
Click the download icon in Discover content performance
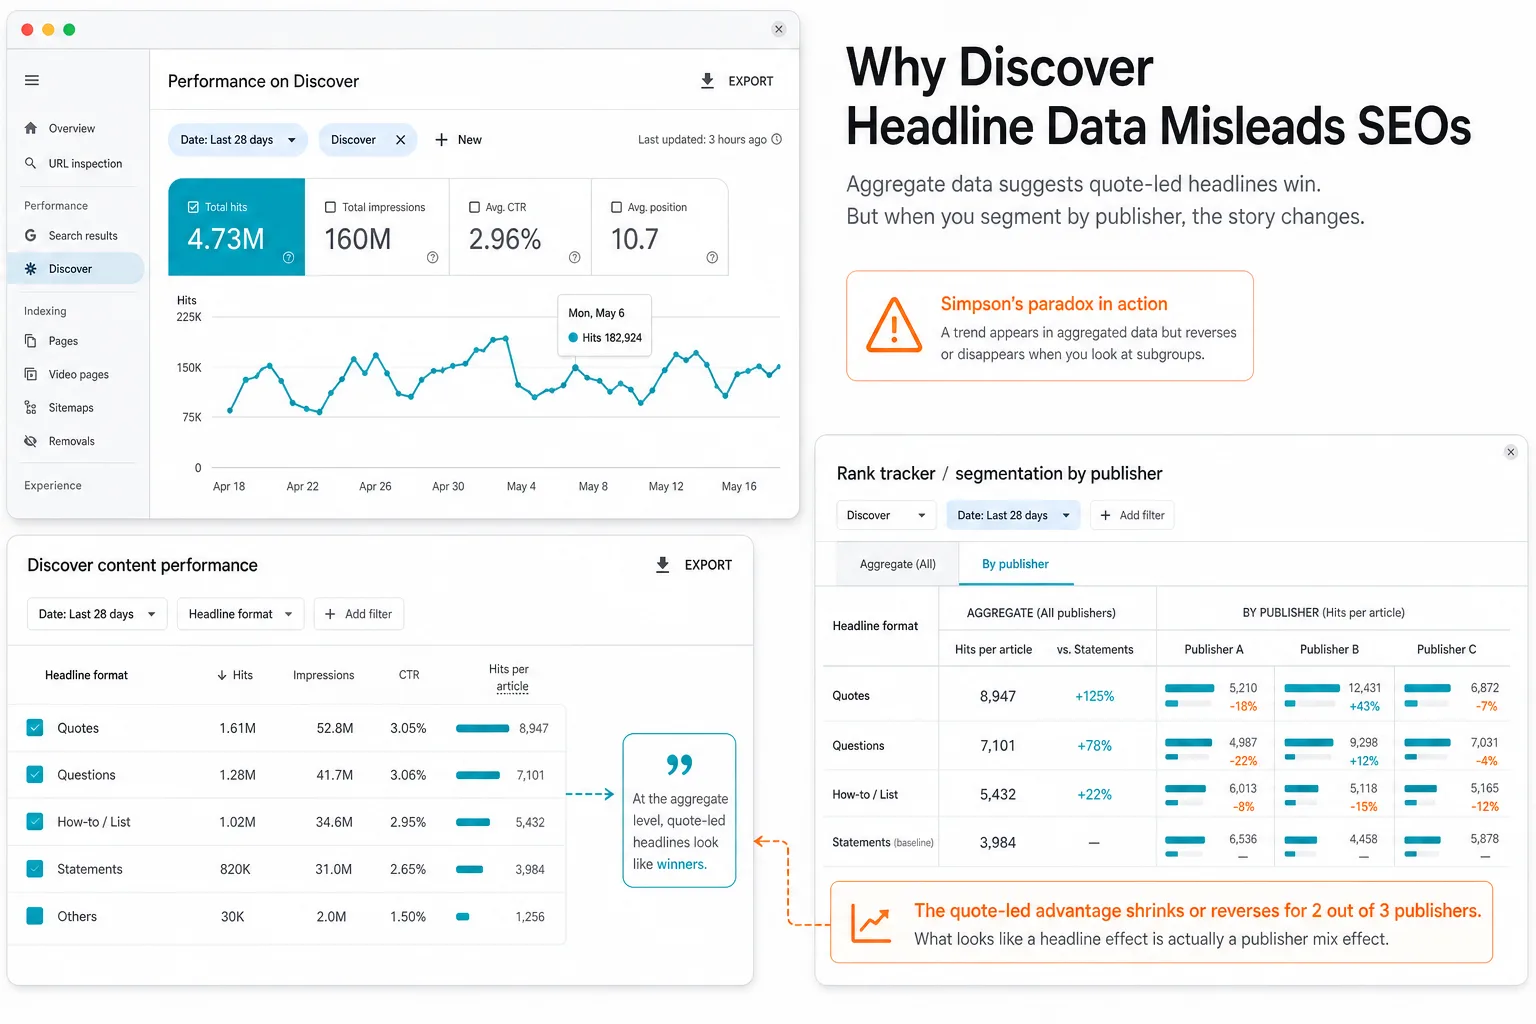click(662, 565)
